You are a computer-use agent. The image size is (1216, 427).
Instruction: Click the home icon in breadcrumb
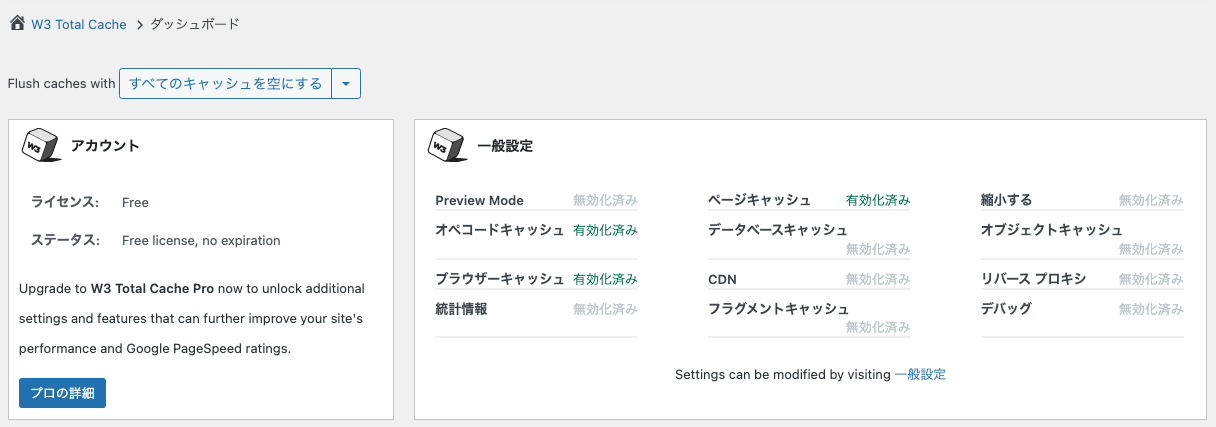tap(17, 23)
